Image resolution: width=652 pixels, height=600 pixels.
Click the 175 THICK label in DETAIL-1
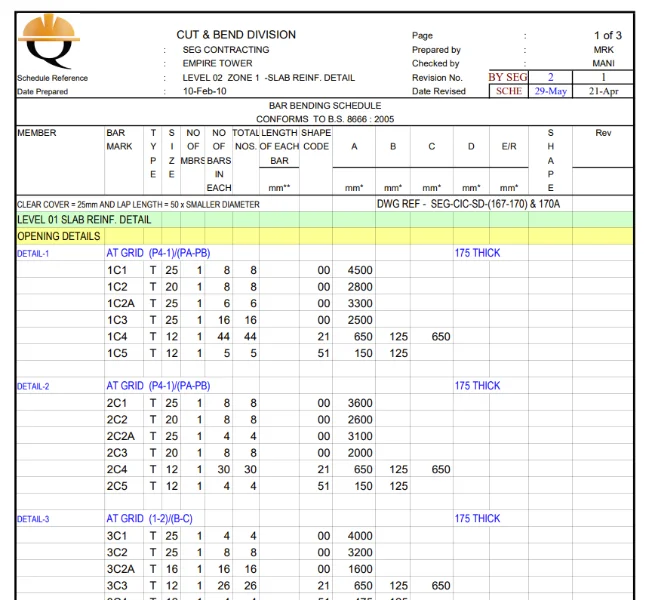coord(477,253)
